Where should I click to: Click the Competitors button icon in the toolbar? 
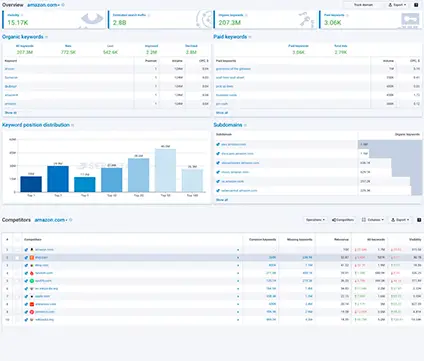[334, 220]
